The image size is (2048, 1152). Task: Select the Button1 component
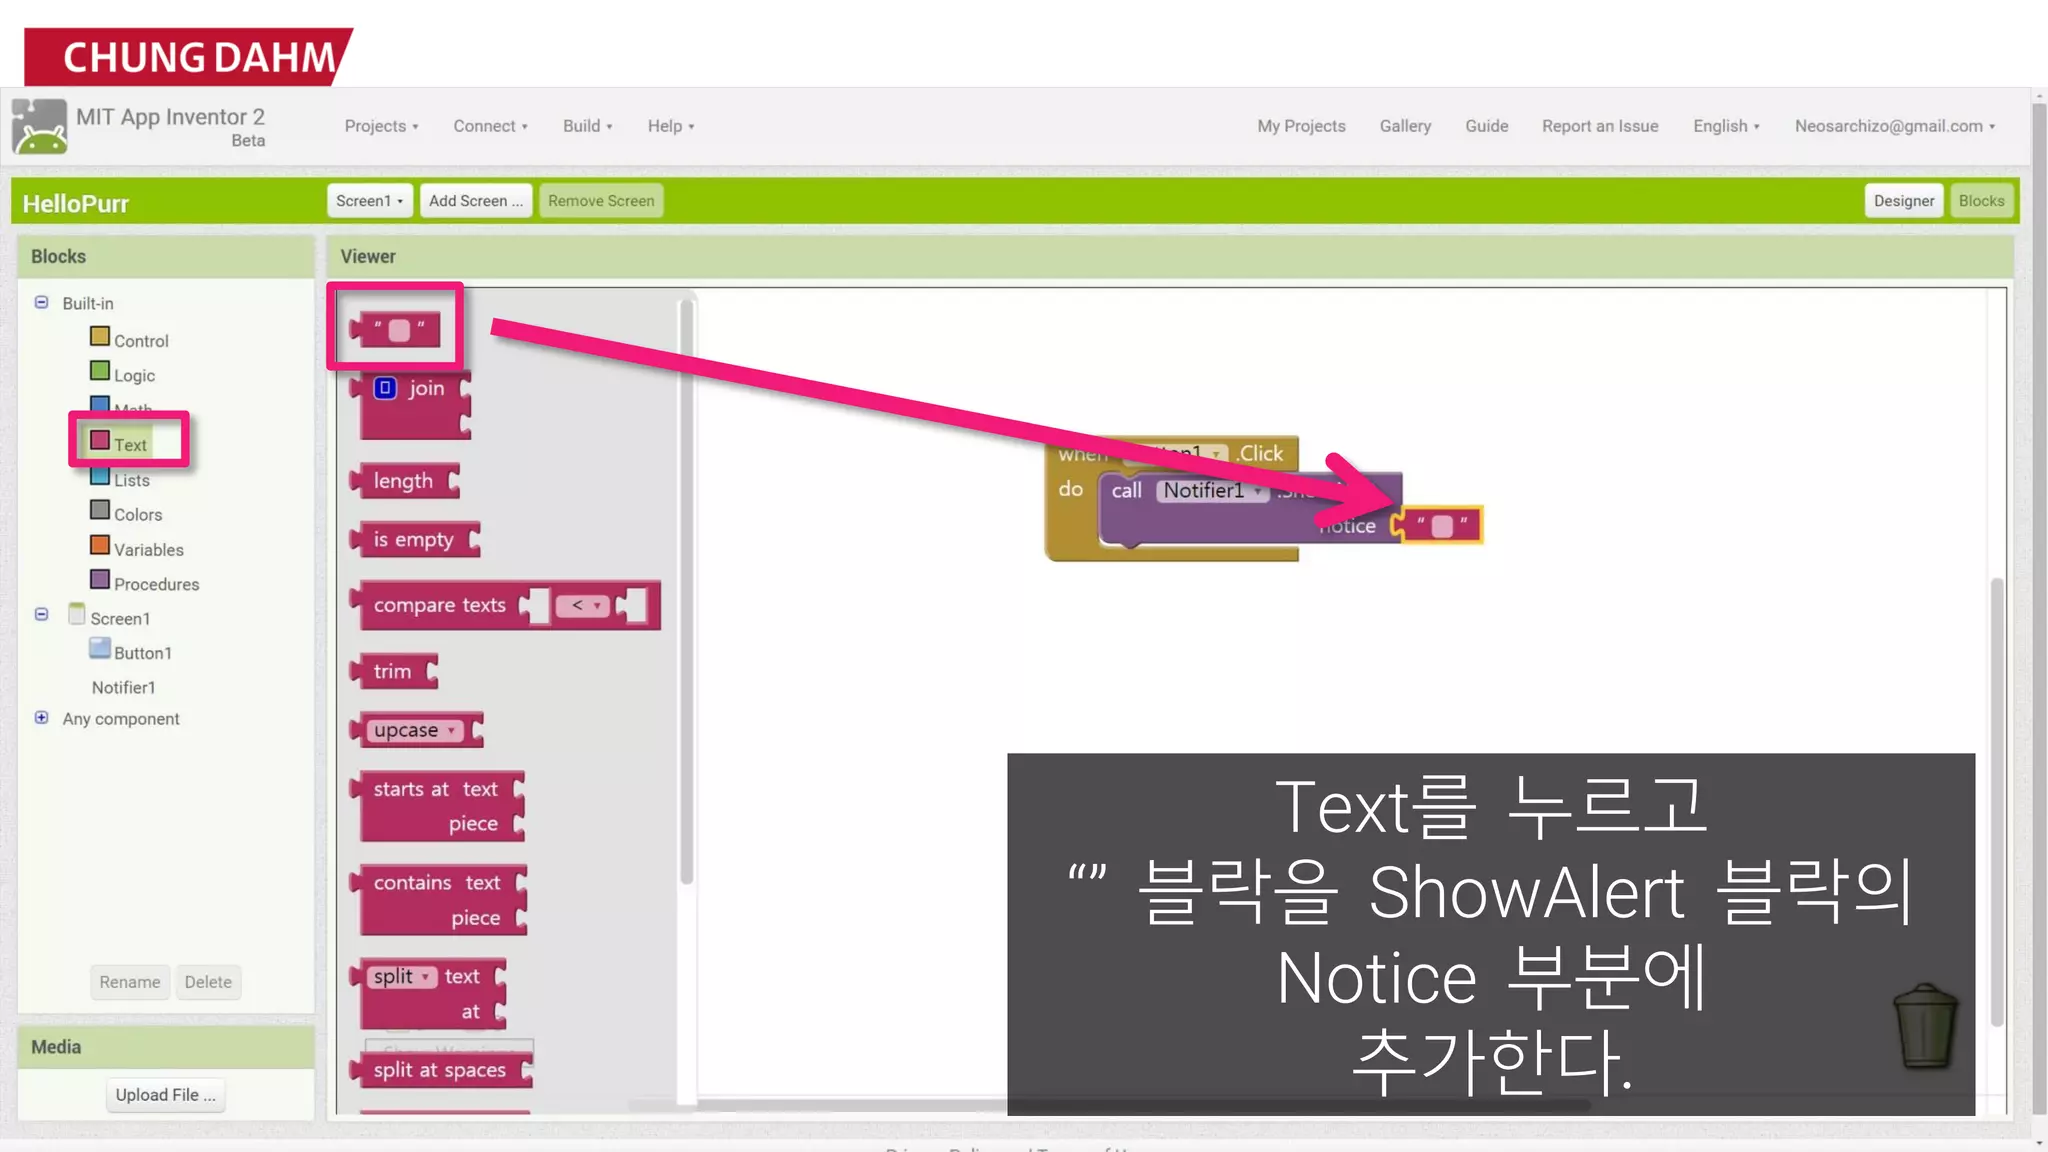click(x=131, y=652)
